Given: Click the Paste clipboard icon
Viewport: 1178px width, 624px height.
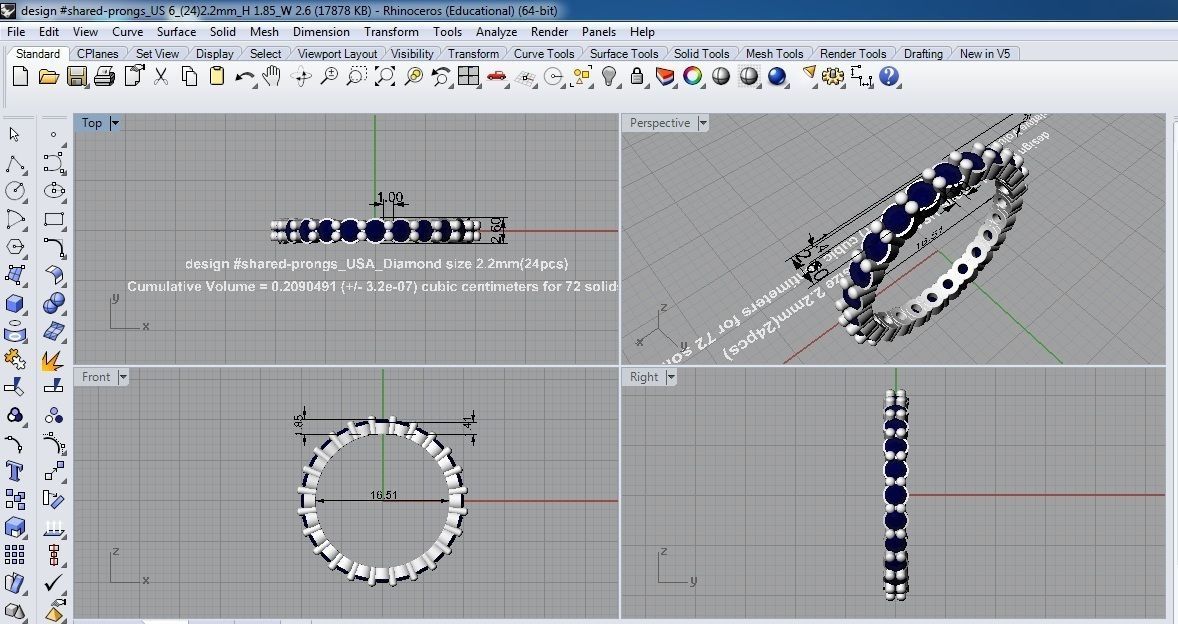Looking at the screenshot, I should click(217, 76).
